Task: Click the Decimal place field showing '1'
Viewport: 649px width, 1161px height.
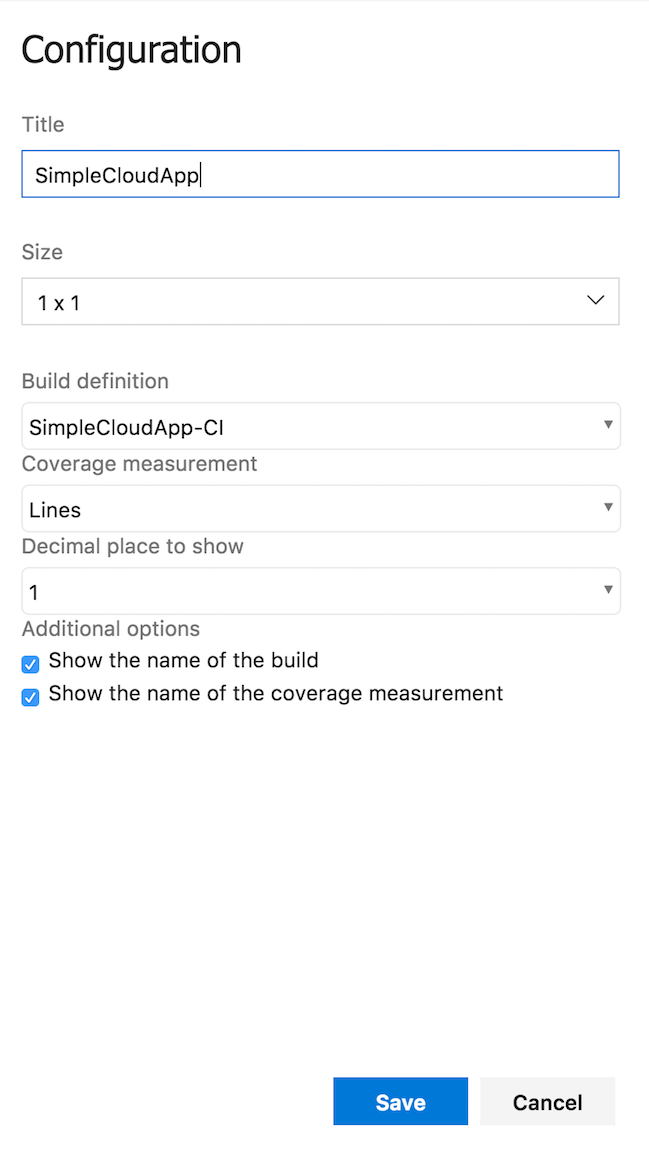Action: [x=320, y=590]
